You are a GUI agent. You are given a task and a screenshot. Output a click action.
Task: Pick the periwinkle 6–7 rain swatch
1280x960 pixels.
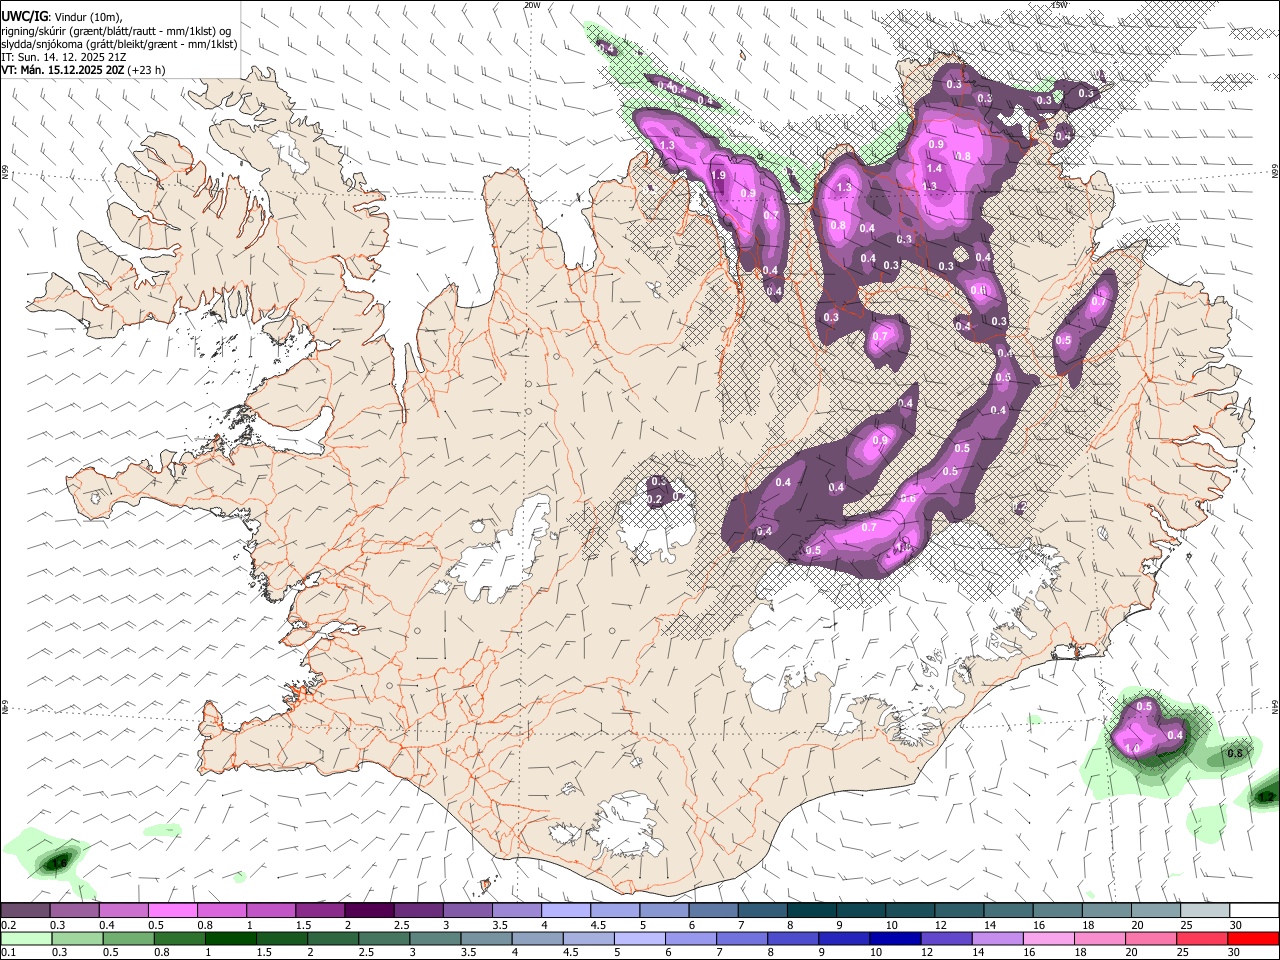pos(689,939)
